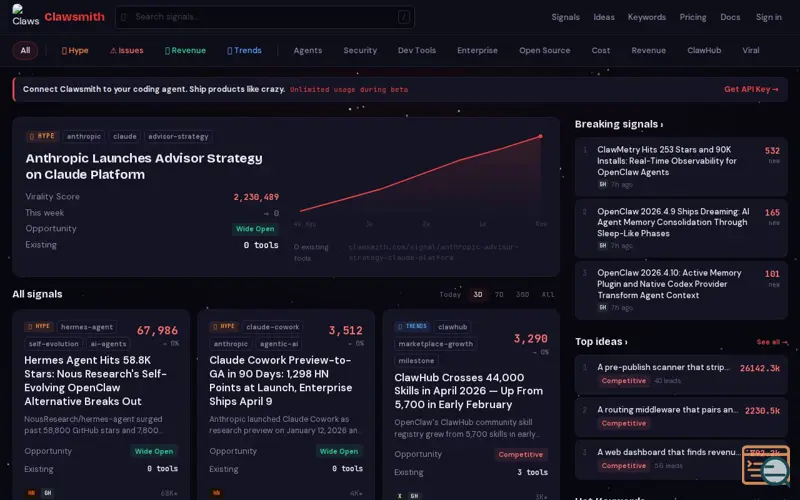Image resolution: width=800 pixels, height=500 pixels.
Task: Click the HYPE badge on Anthropic Advisor card
Action: click(42, 137)
